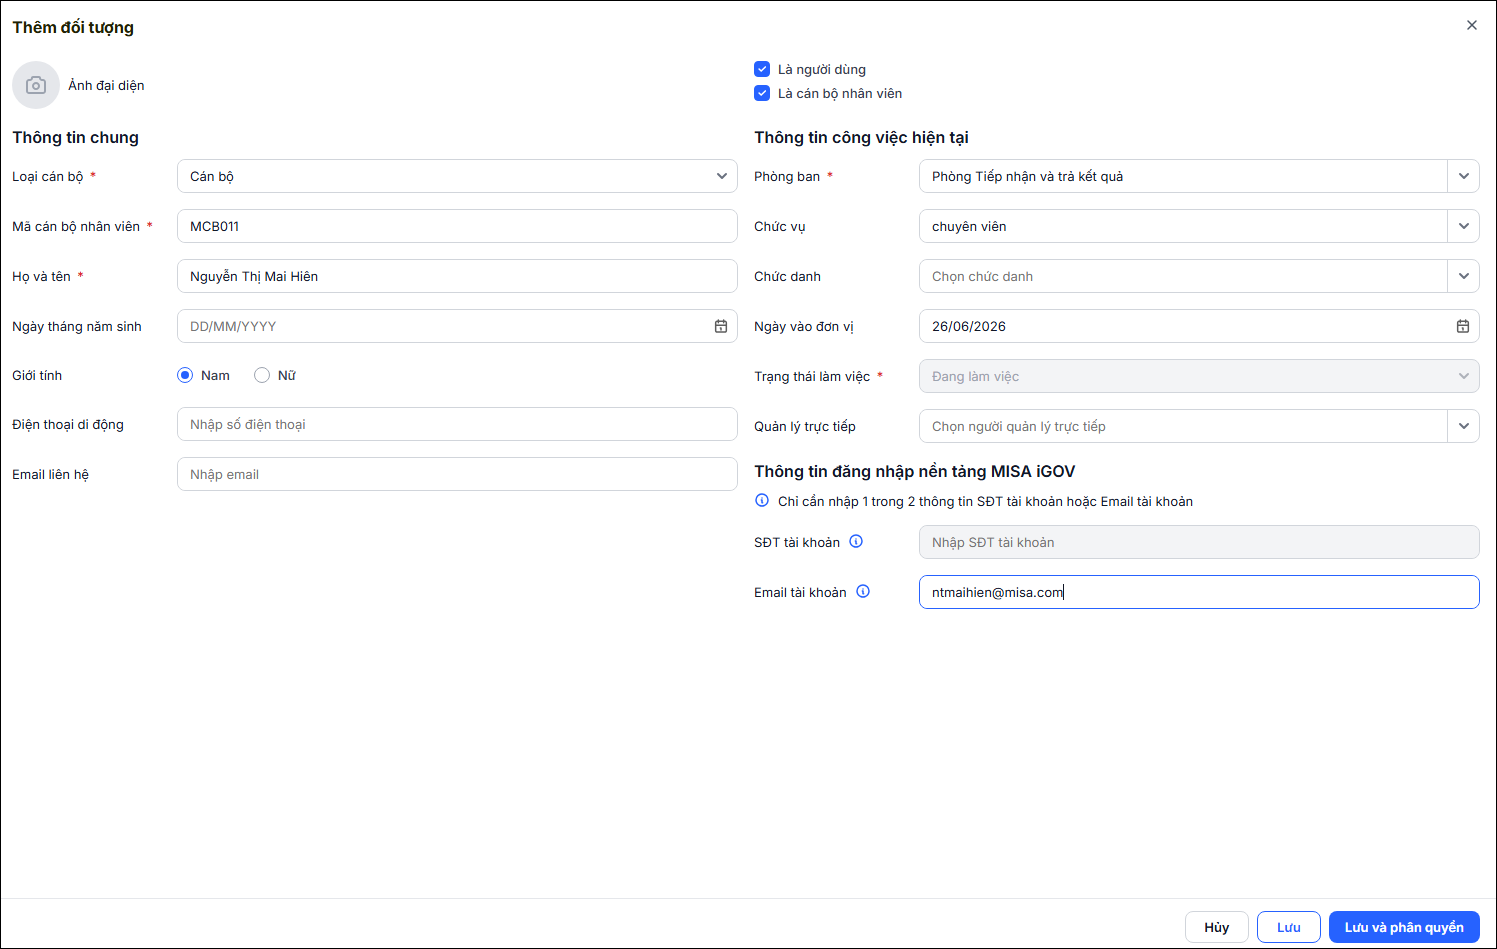Screen dimensions: 1497x949
Task: Click info icon next to SĐT tài khoản
Action: [x=856, y=541]
